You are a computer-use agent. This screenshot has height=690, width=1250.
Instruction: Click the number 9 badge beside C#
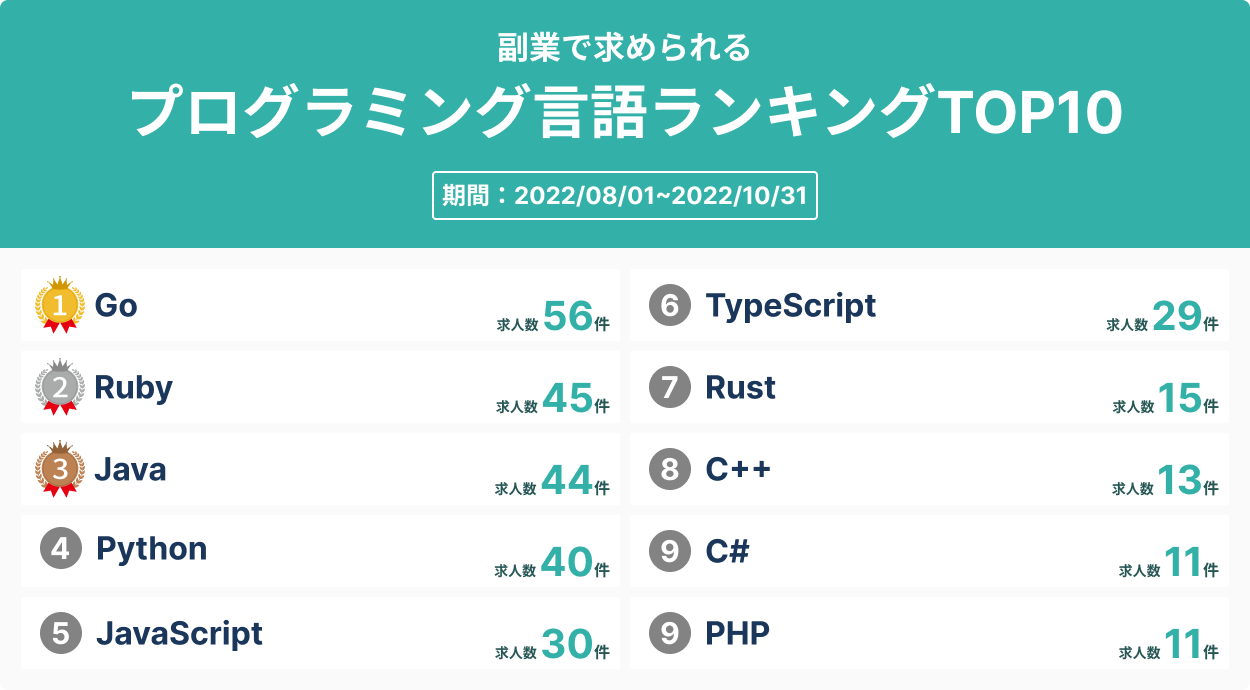670,551
